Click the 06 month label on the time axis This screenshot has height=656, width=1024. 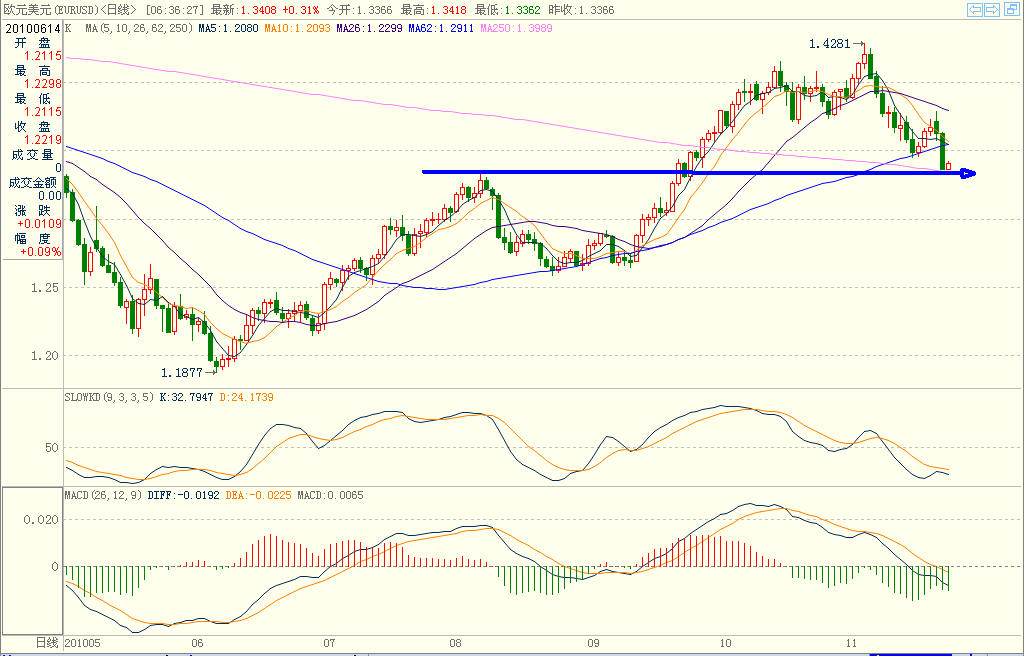(197, 644)
